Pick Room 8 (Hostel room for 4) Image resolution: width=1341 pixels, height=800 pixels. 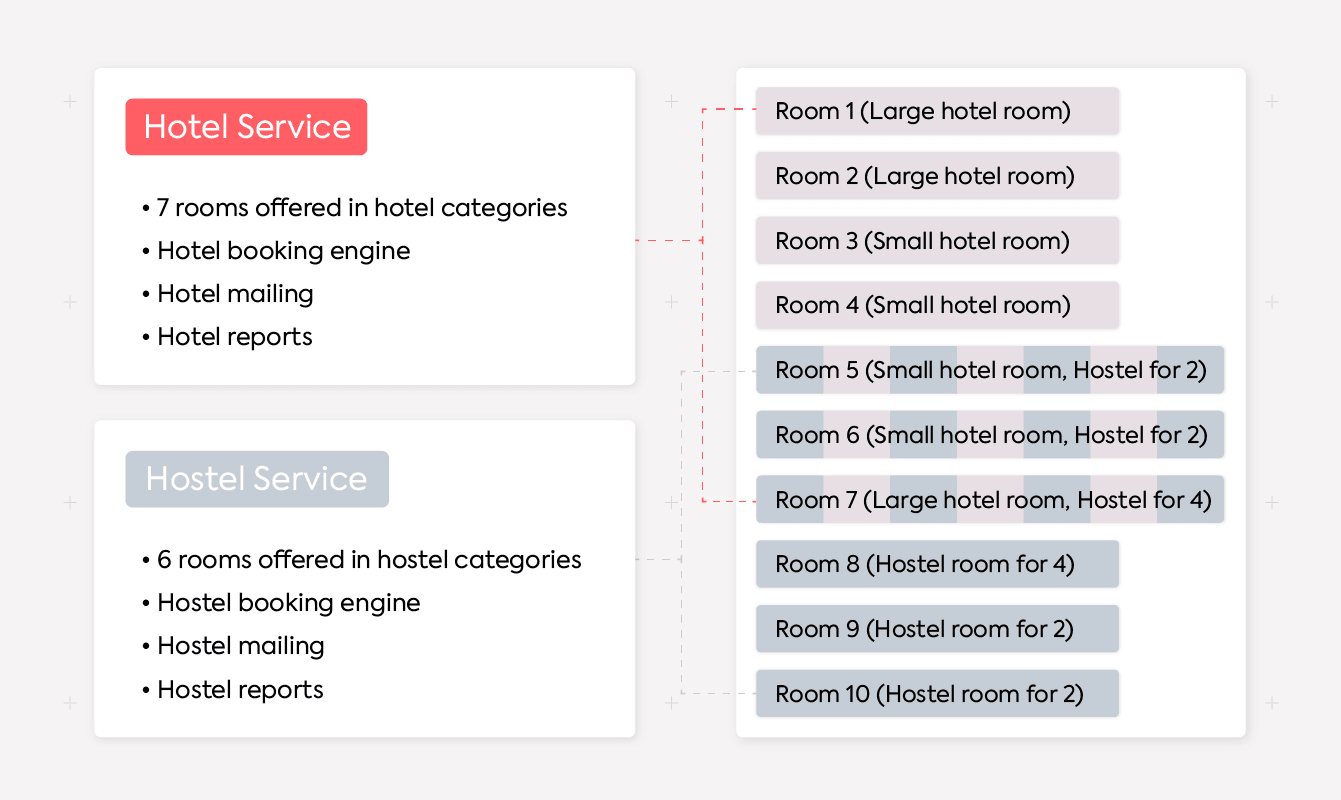click(x=936, y=564)
